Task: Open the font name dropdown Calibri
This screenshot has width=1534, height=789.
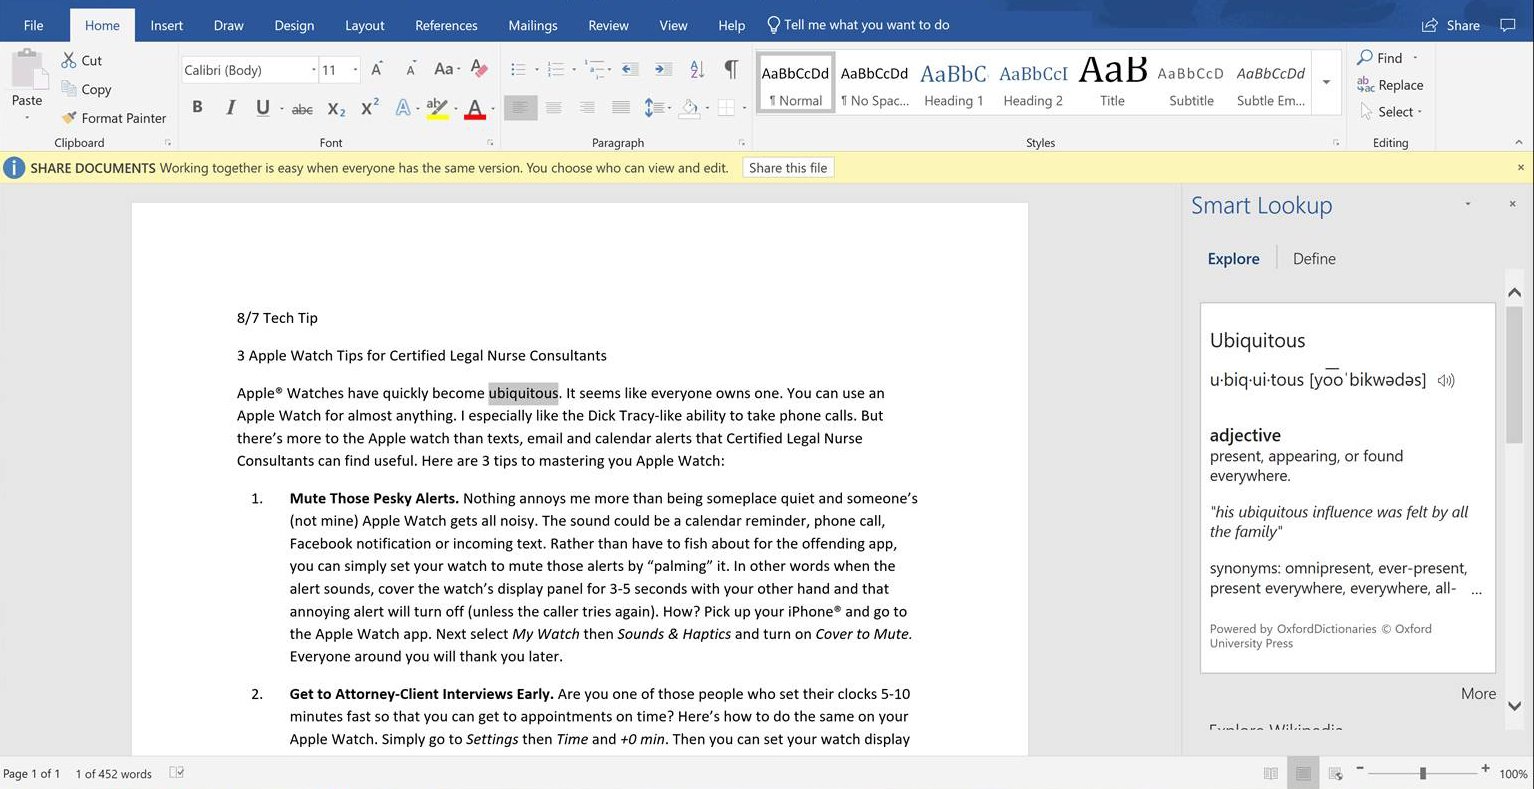Action: [x=313, y=70]
